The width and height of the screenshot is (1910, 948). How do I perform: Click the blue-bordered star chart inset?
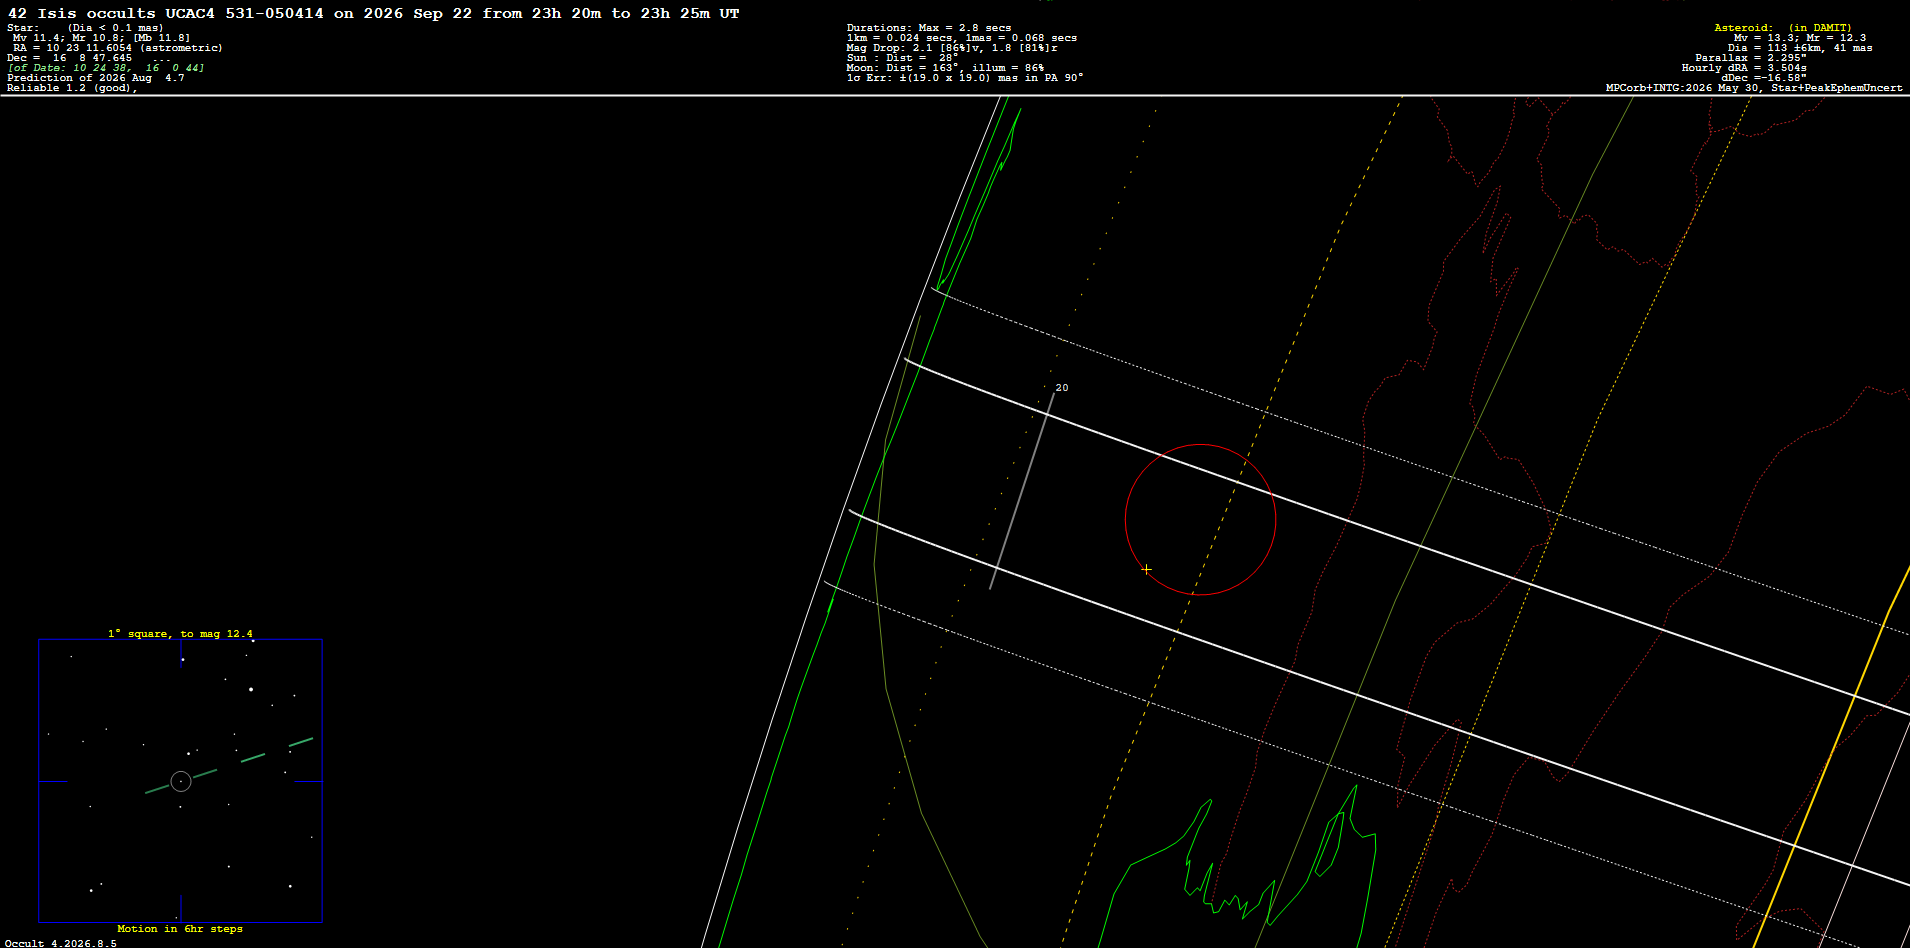181,781
